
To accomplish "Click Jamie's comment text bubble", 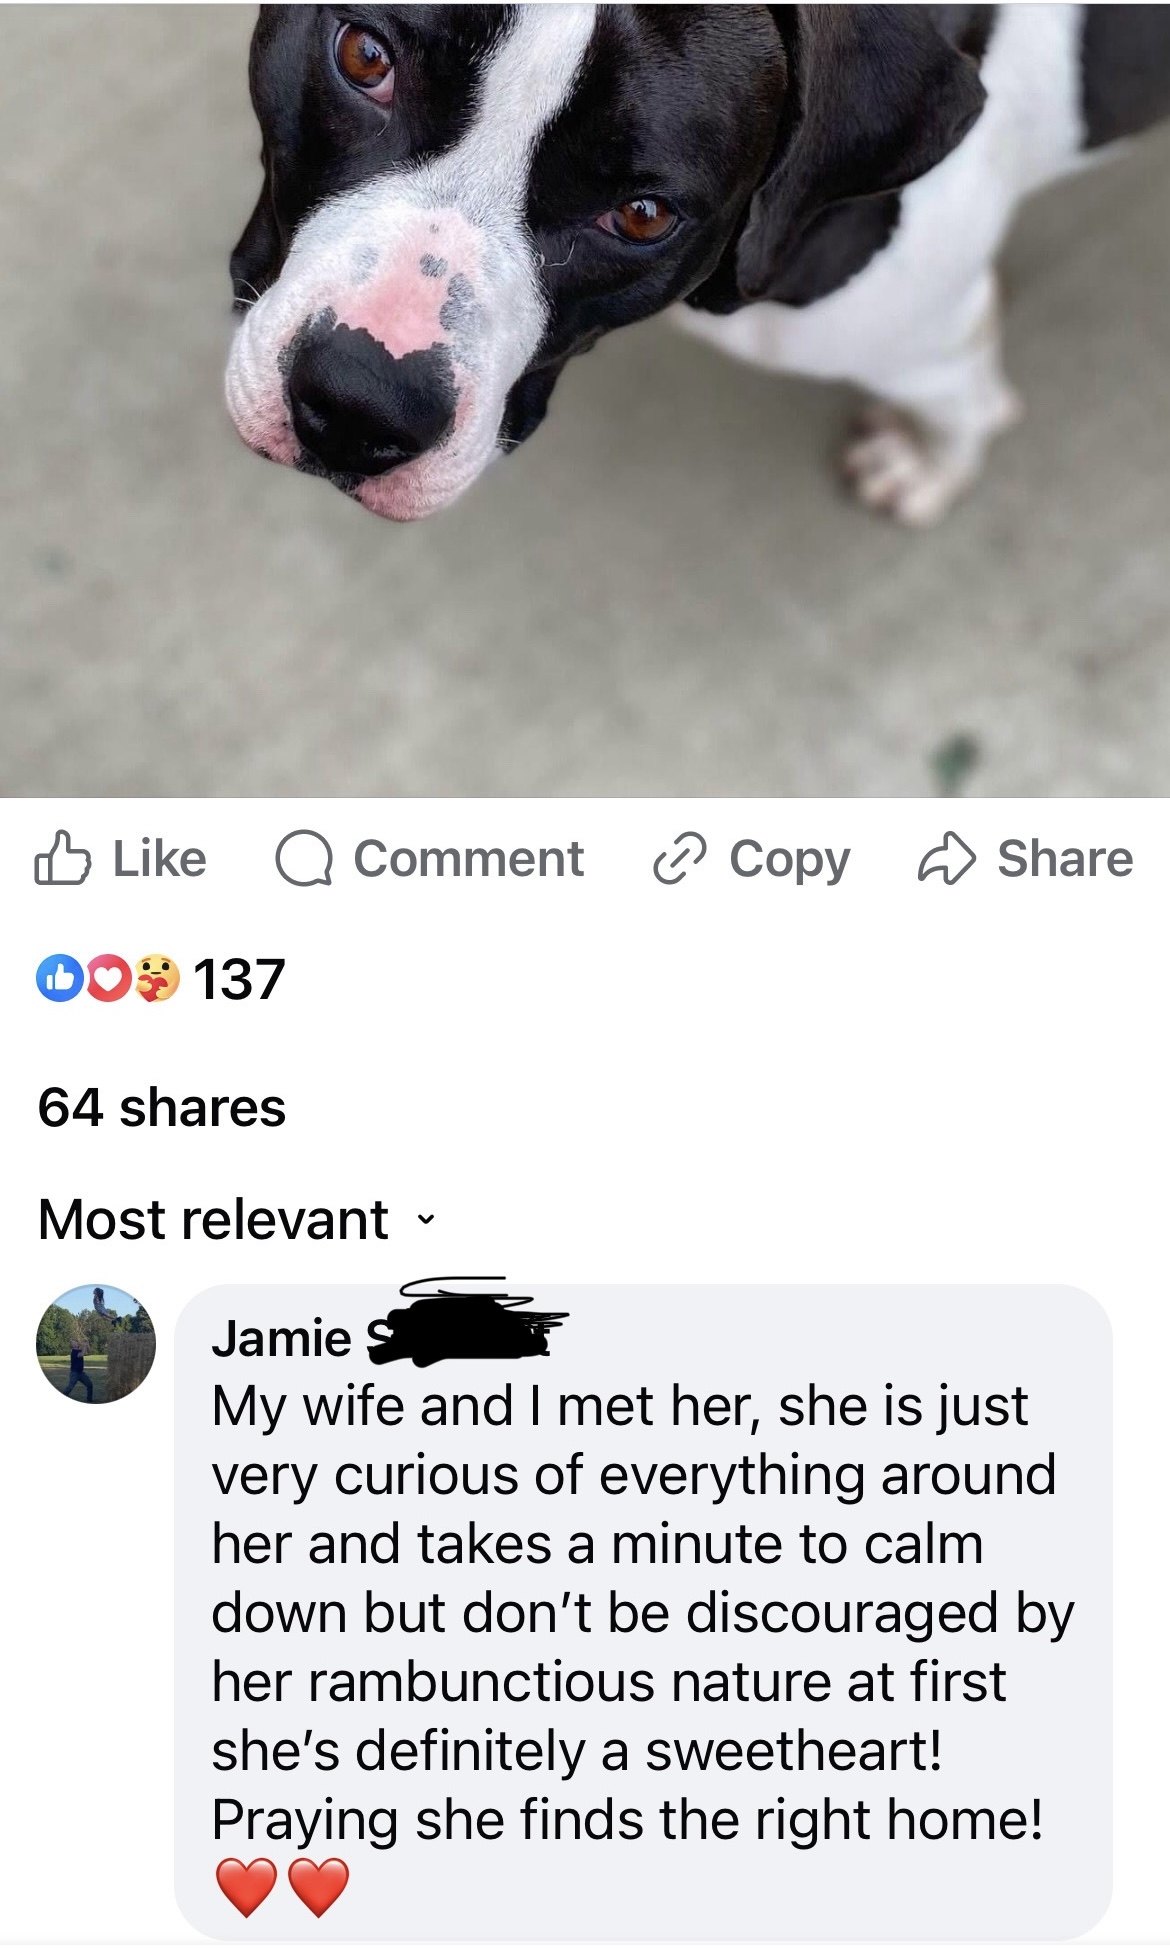I will coord(643,1612).
